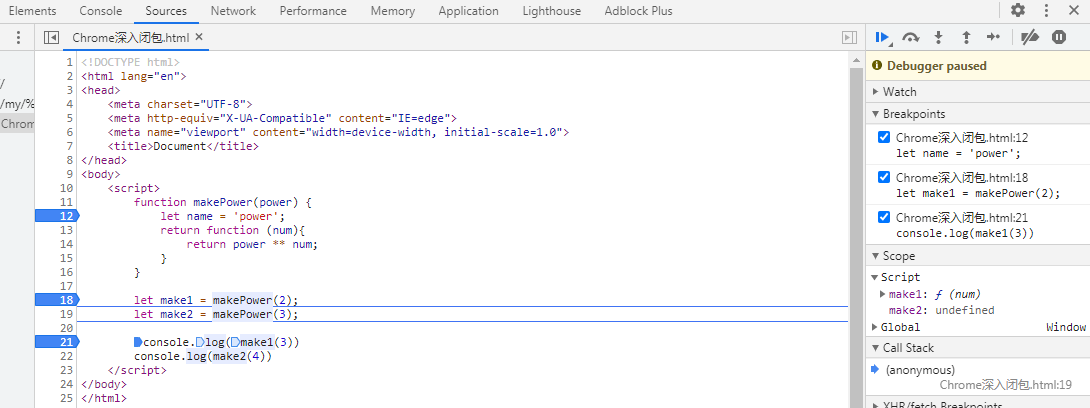Jump to breakpoint Chrome深入闭包.html:18
This screenshot has height=408, width=1090.
(962, 177)
